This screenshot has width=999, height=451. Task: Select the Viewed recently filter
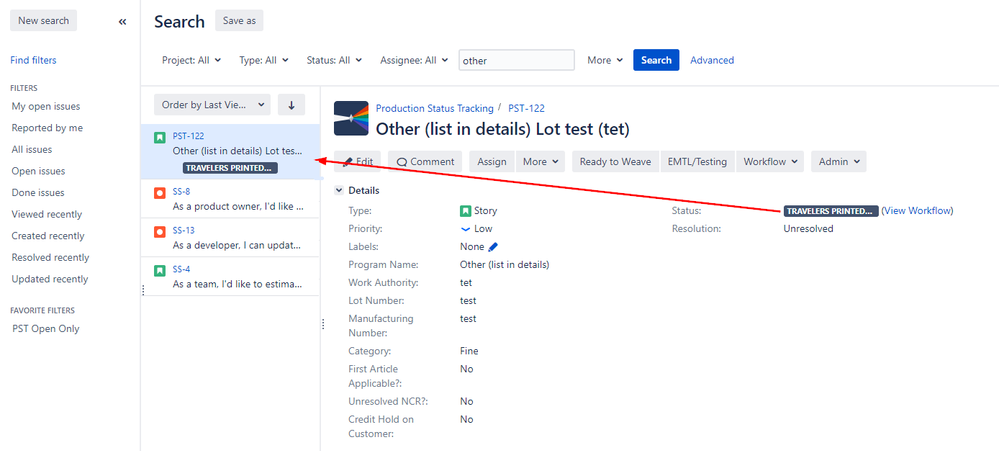coord(47,215)
